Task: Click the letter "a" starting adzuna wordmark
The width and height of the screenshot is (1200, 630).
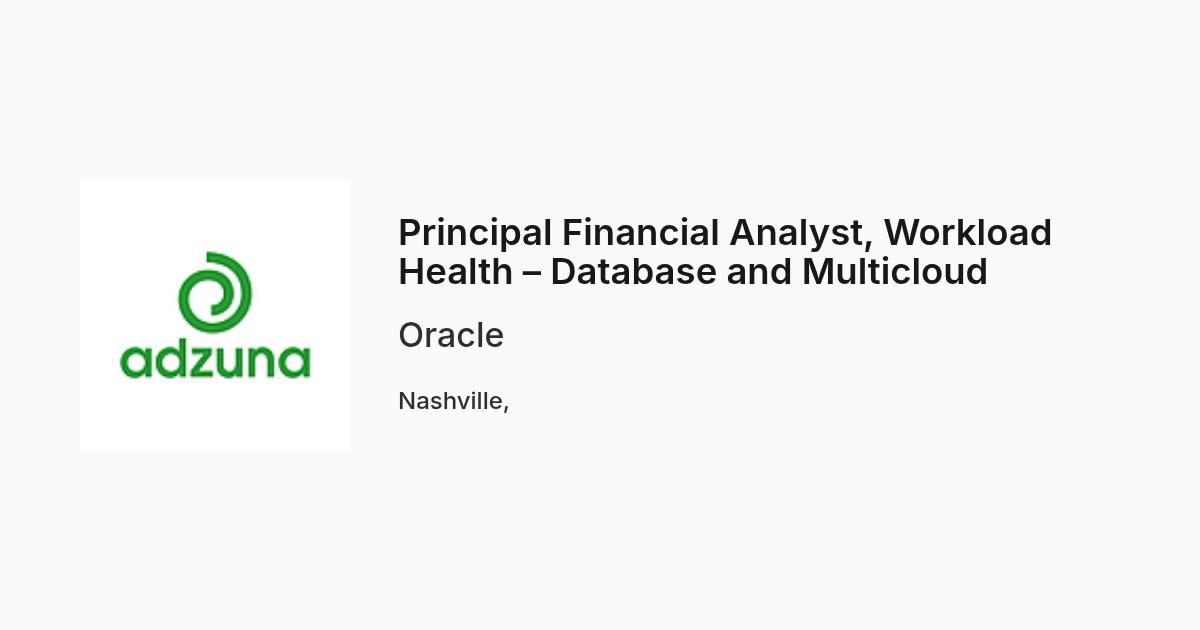Action: 135,362
